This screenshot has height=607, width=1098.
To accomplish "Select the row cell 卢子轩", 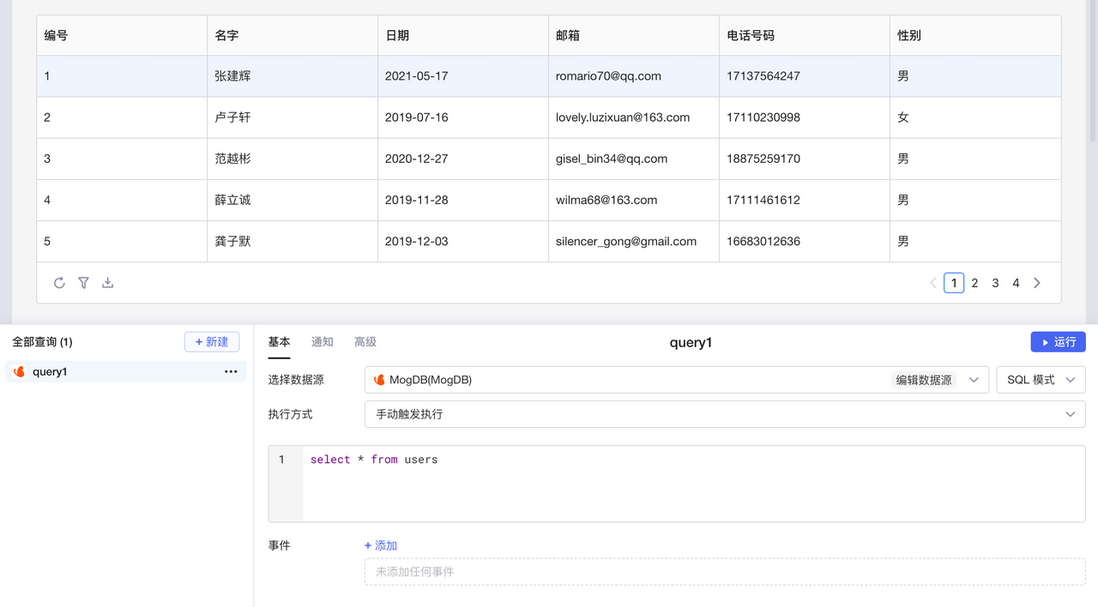I will point(293,118).
